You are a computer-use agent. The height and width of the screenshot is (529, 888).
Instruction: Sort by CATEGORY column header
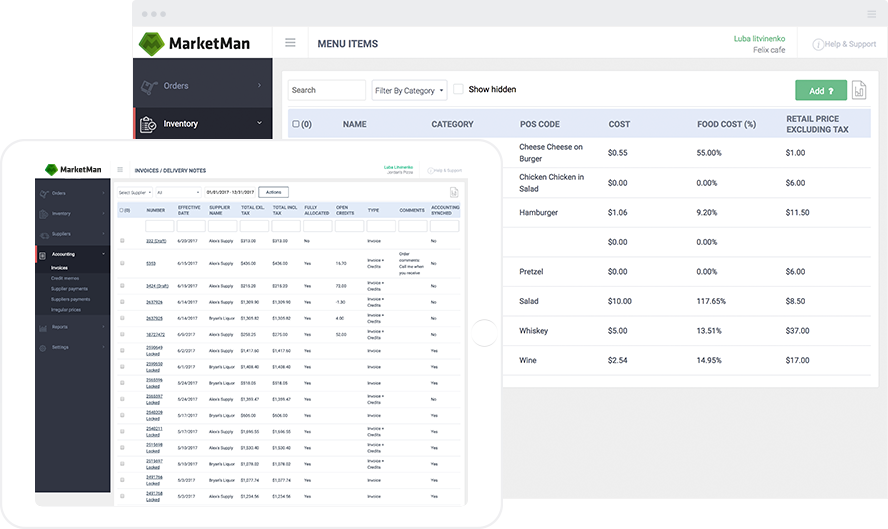point(452,124)
